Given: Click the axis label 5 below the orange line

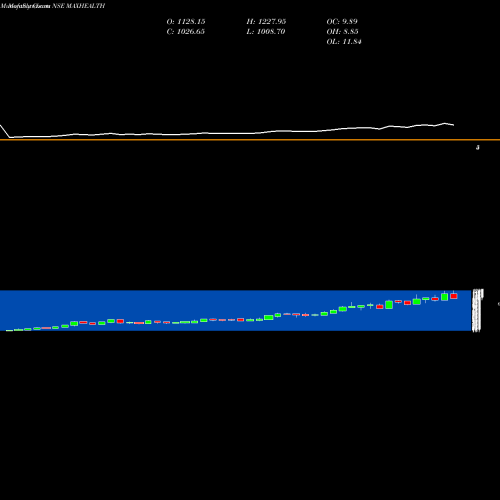Looking at the screenshot, I should 478,147.
